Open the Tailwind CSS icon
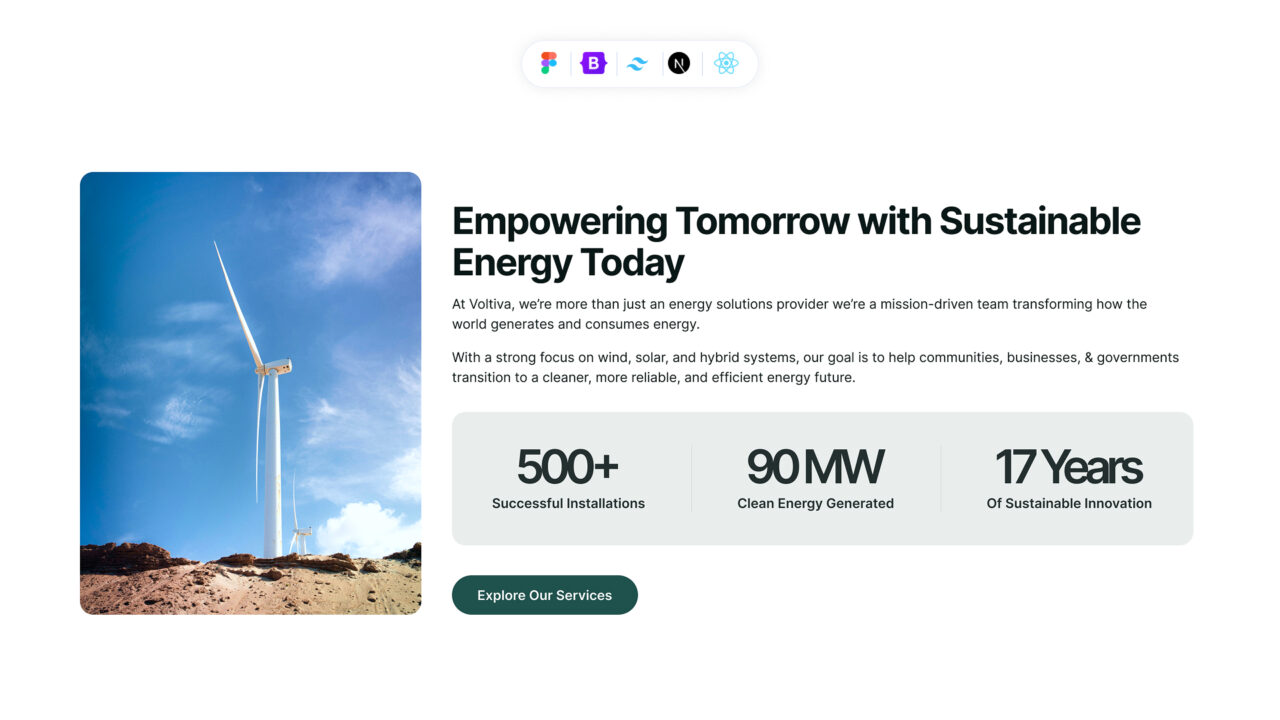 click(637, 64)
